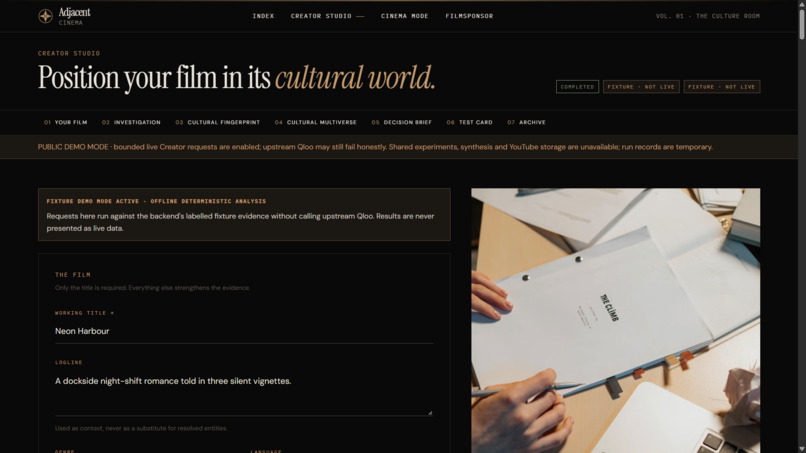Select the CREATOR STUDIO nav item
This screenshot has width=806, height=453.
[x=327, y=16]
